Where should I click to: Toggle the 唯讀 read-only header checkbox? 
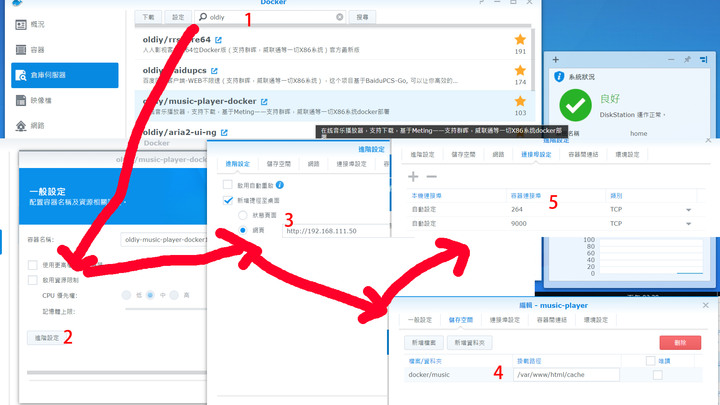point(650,361)
